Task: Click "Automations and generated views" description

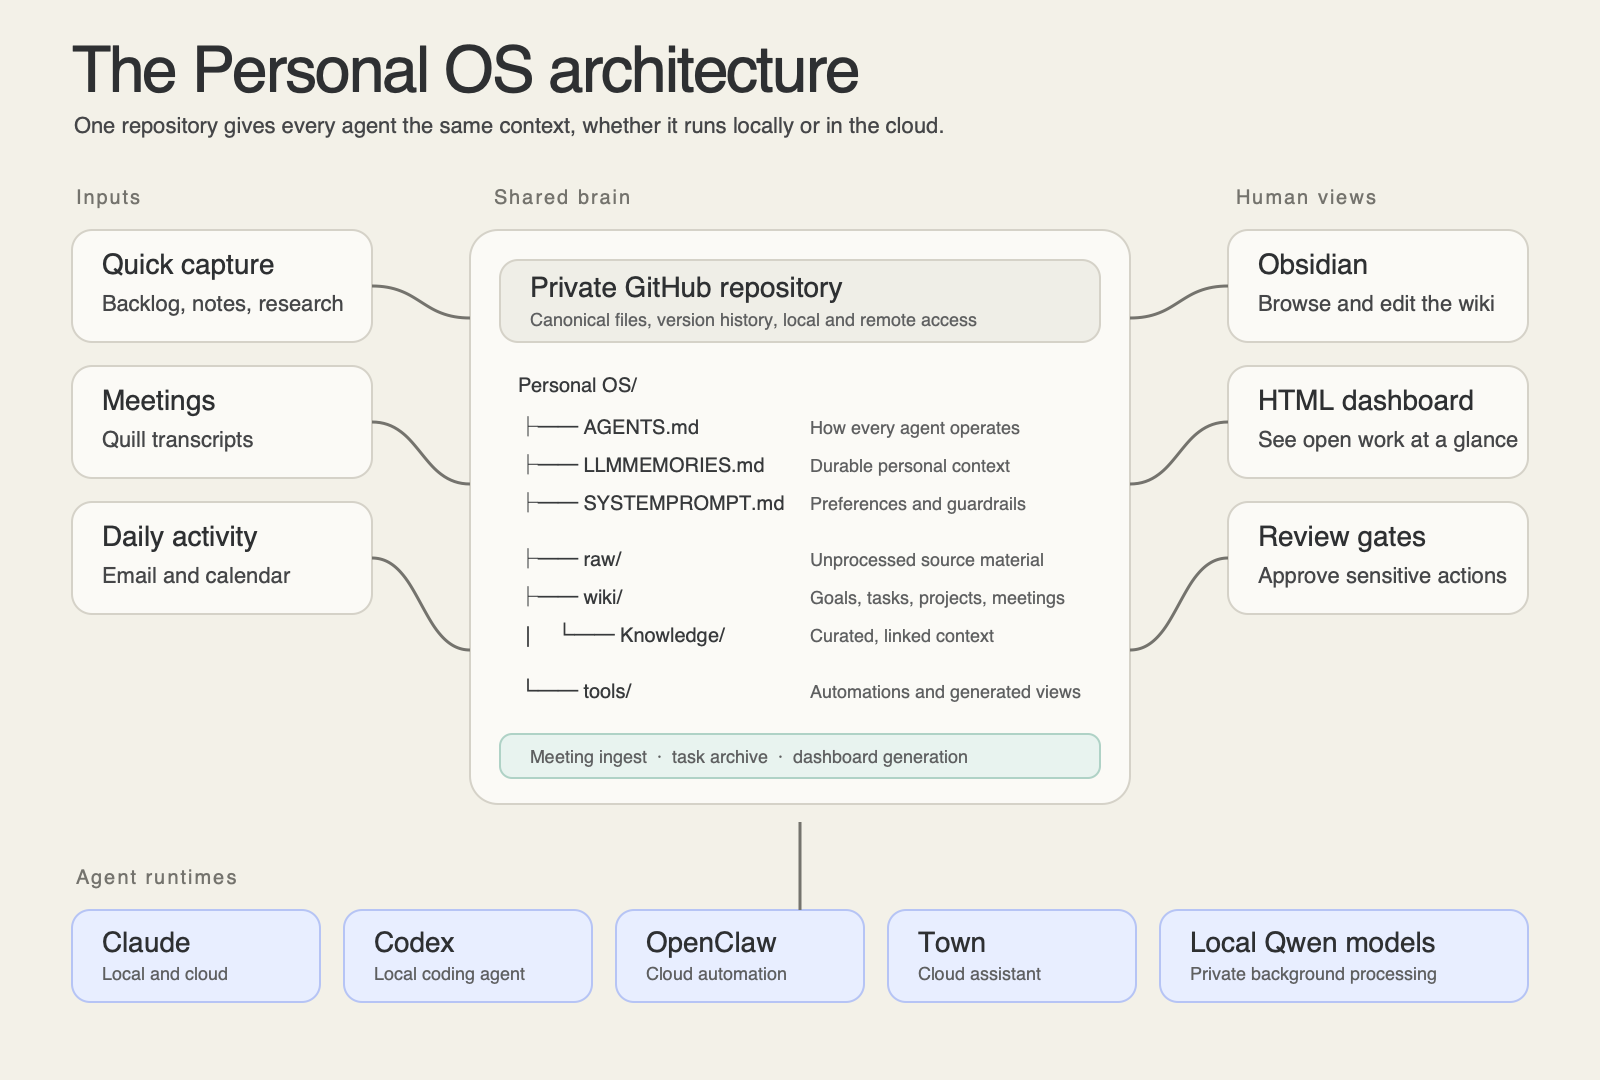Action: (945, 692)
